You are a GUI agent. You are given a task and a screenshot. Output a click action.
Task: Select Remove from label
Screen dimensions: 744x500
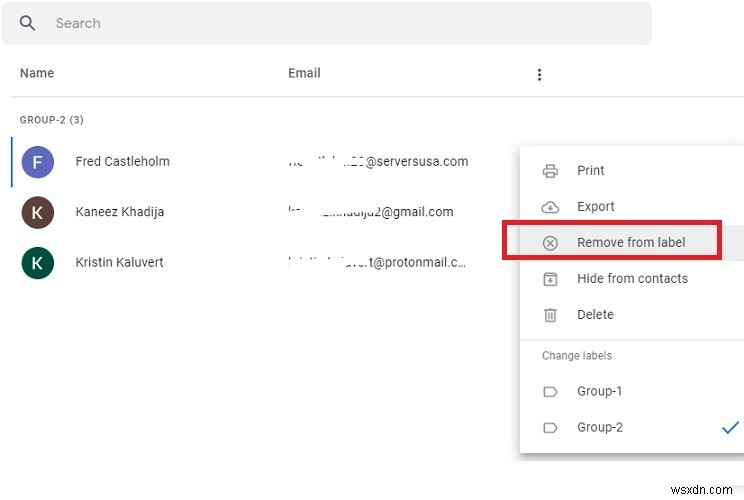tap(632, 242)
